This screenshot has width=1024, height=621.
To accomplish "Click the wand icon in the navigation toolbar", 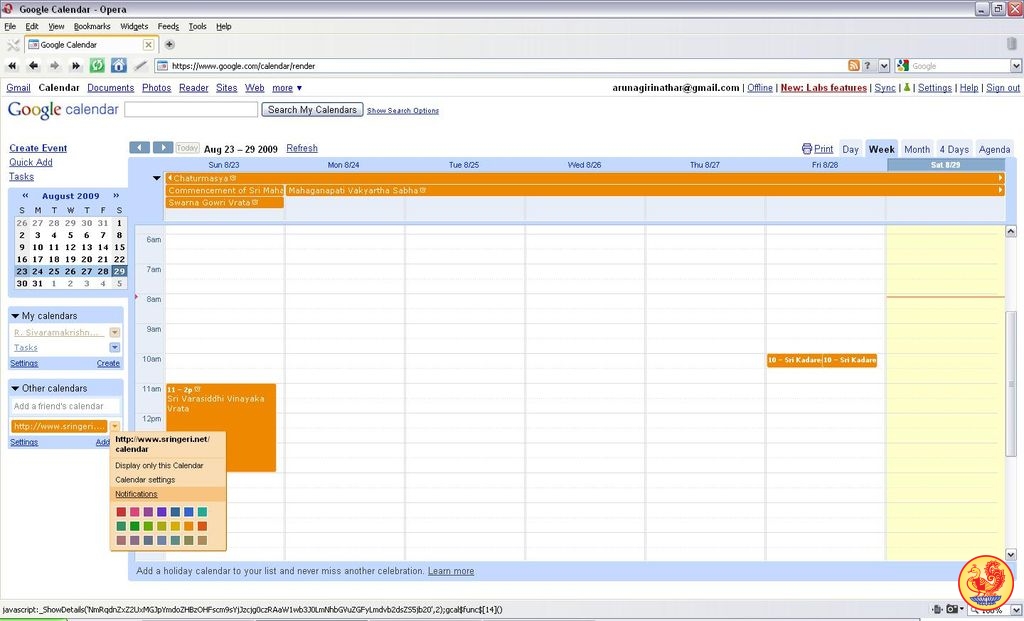I will pyautogui.click(x=140, y=65).
